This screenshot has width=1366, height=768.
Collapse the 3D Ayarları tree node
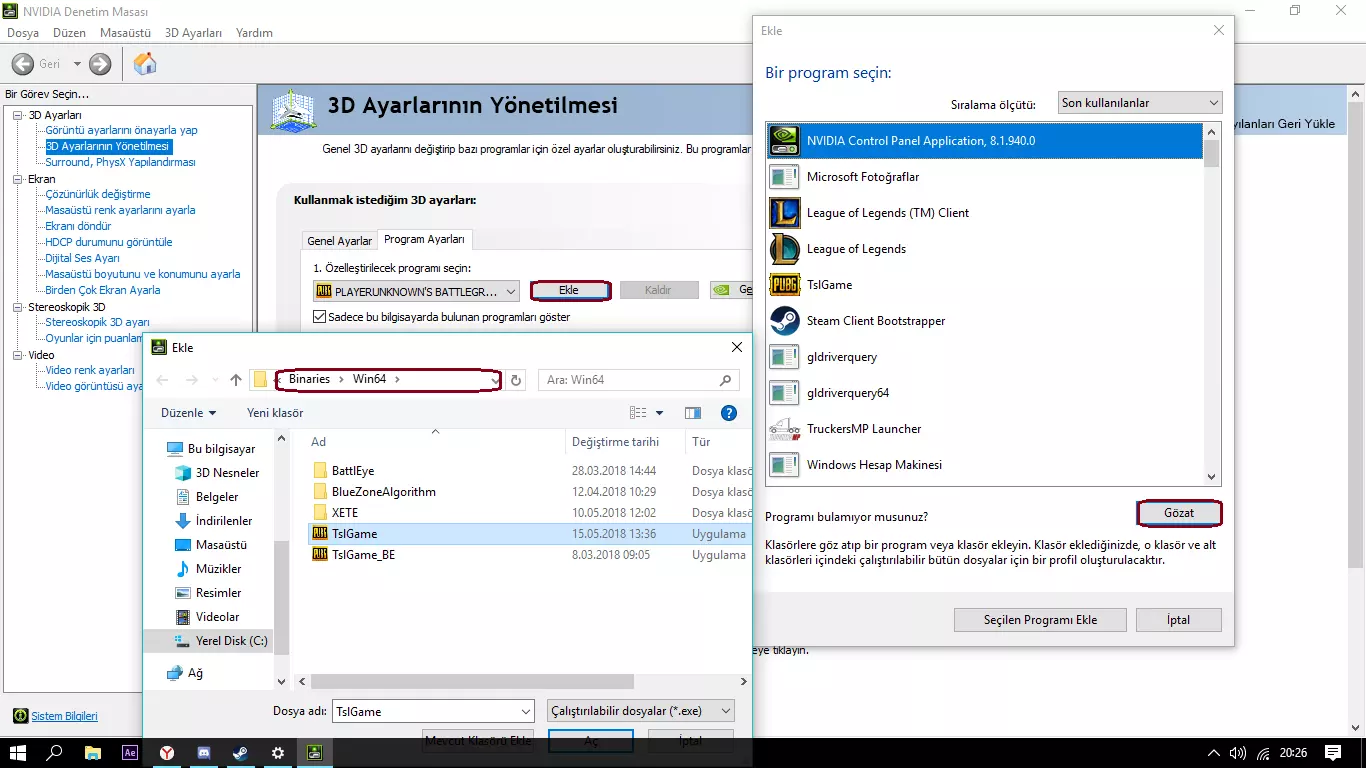18,115
